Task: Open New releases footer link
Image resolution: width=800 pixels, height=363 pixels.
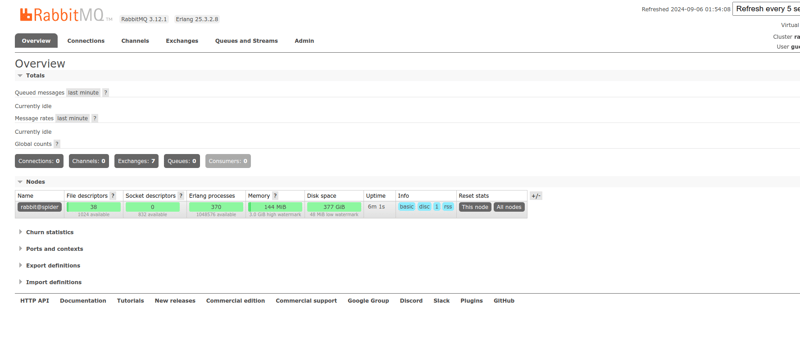Action: [175, 301]
